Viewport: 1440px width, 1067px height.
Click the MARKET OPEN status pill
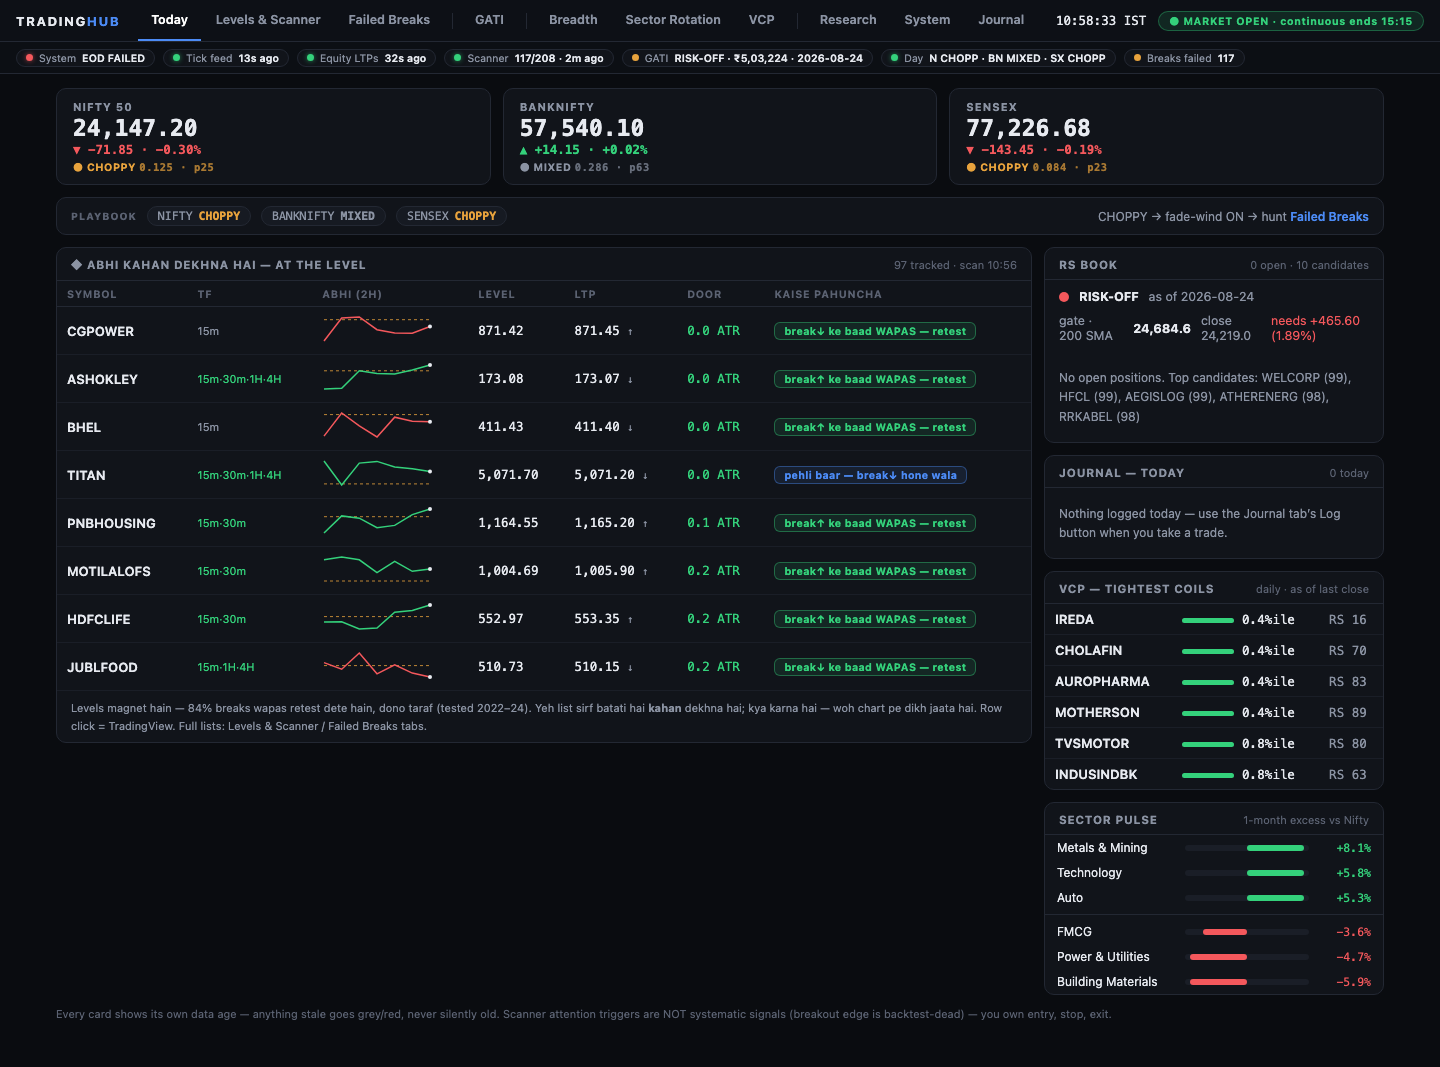(1290, 21)
